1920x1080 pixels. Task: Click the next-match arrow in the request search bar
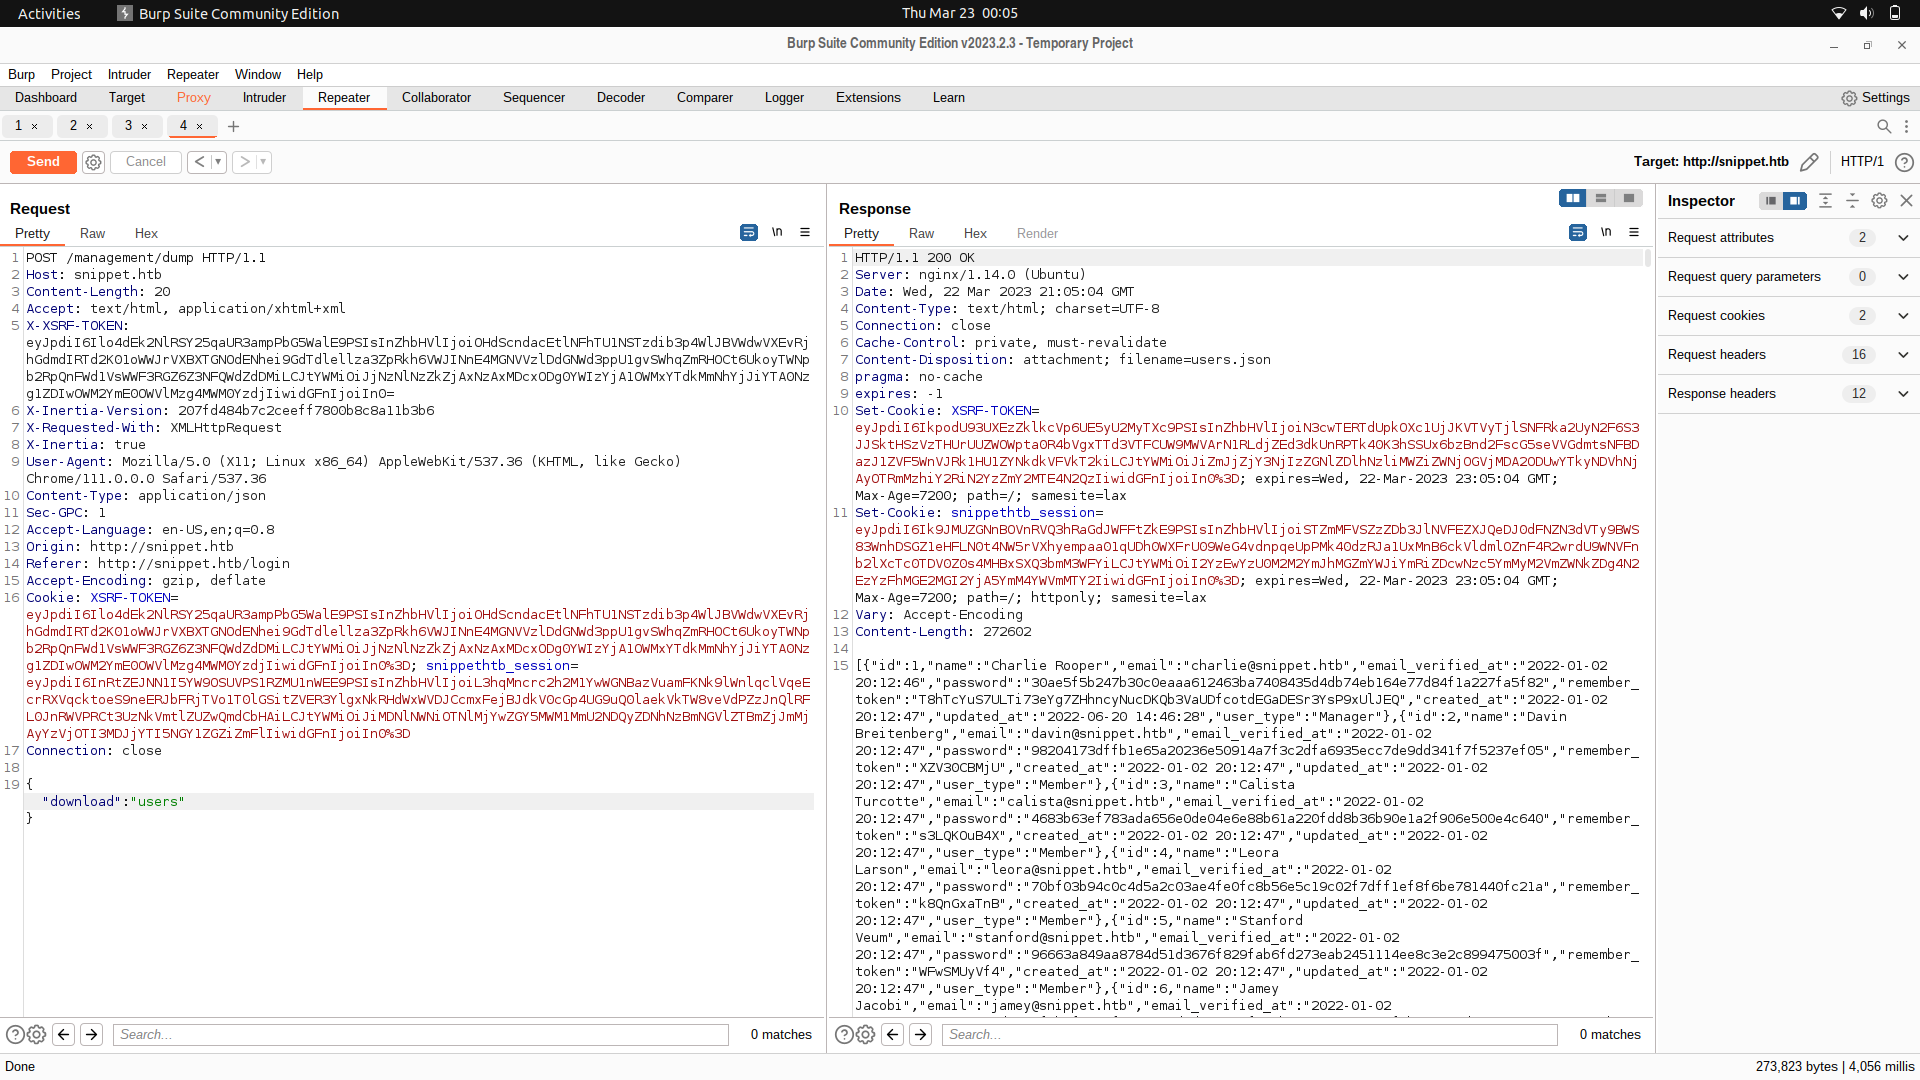pos(91,1034)
